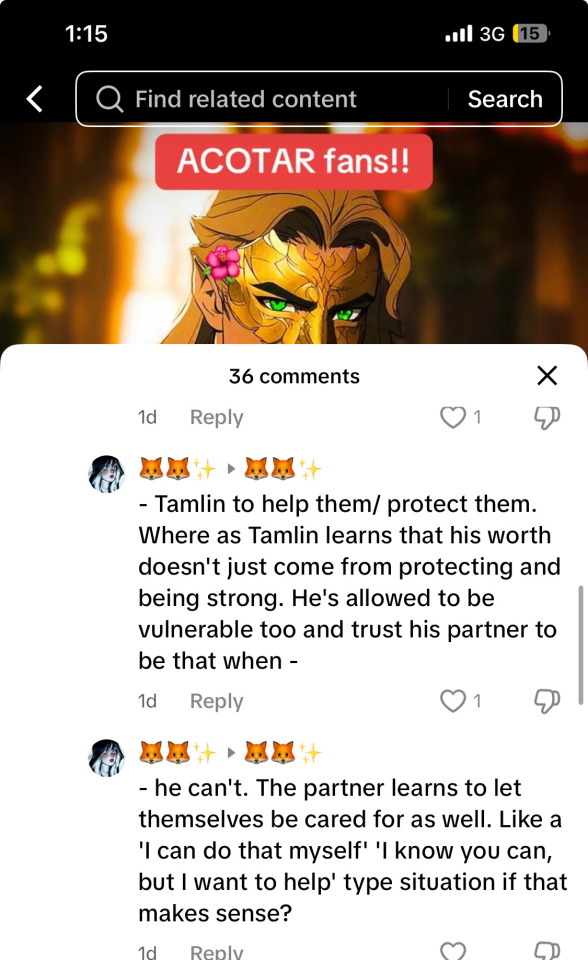Like the first comment with heart
The image size is (588, 960).
(x=453, y=417)
